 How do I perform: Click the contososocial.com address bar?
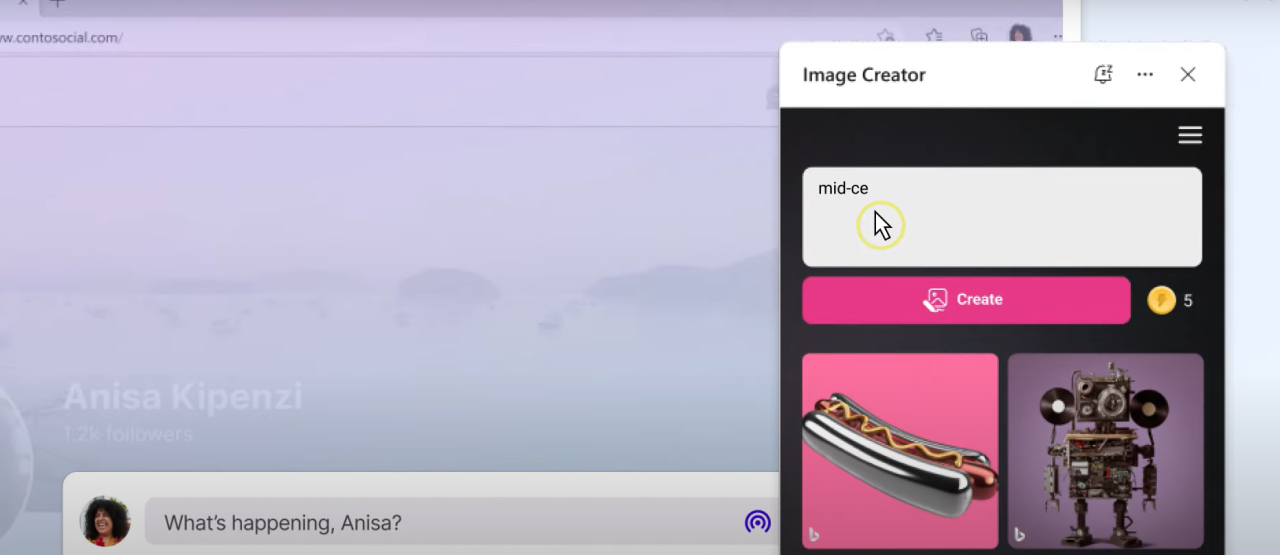tap(300, 38)
